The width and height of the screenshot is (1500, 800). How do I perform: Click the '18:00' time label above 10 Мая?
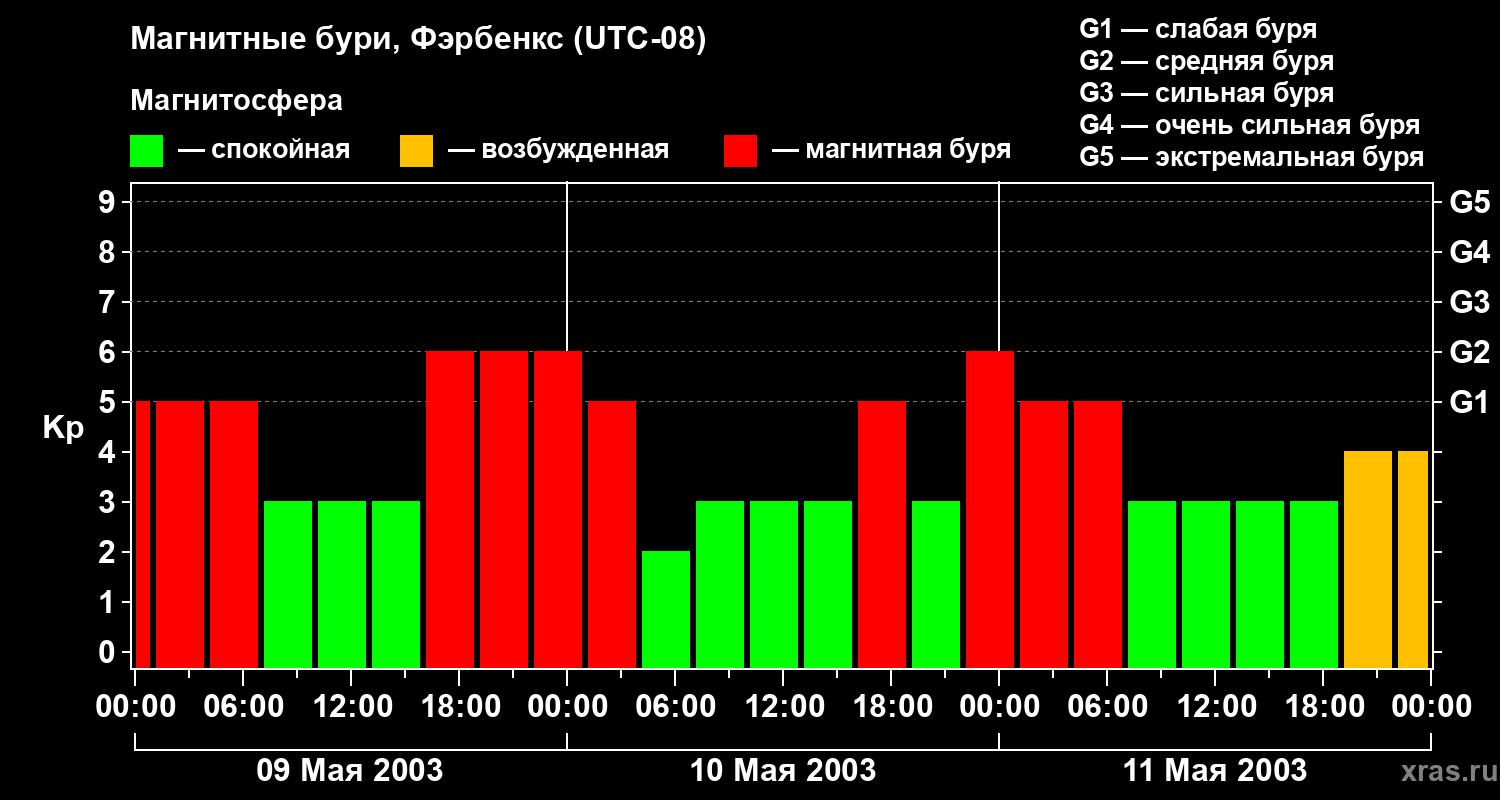point(891,706)
